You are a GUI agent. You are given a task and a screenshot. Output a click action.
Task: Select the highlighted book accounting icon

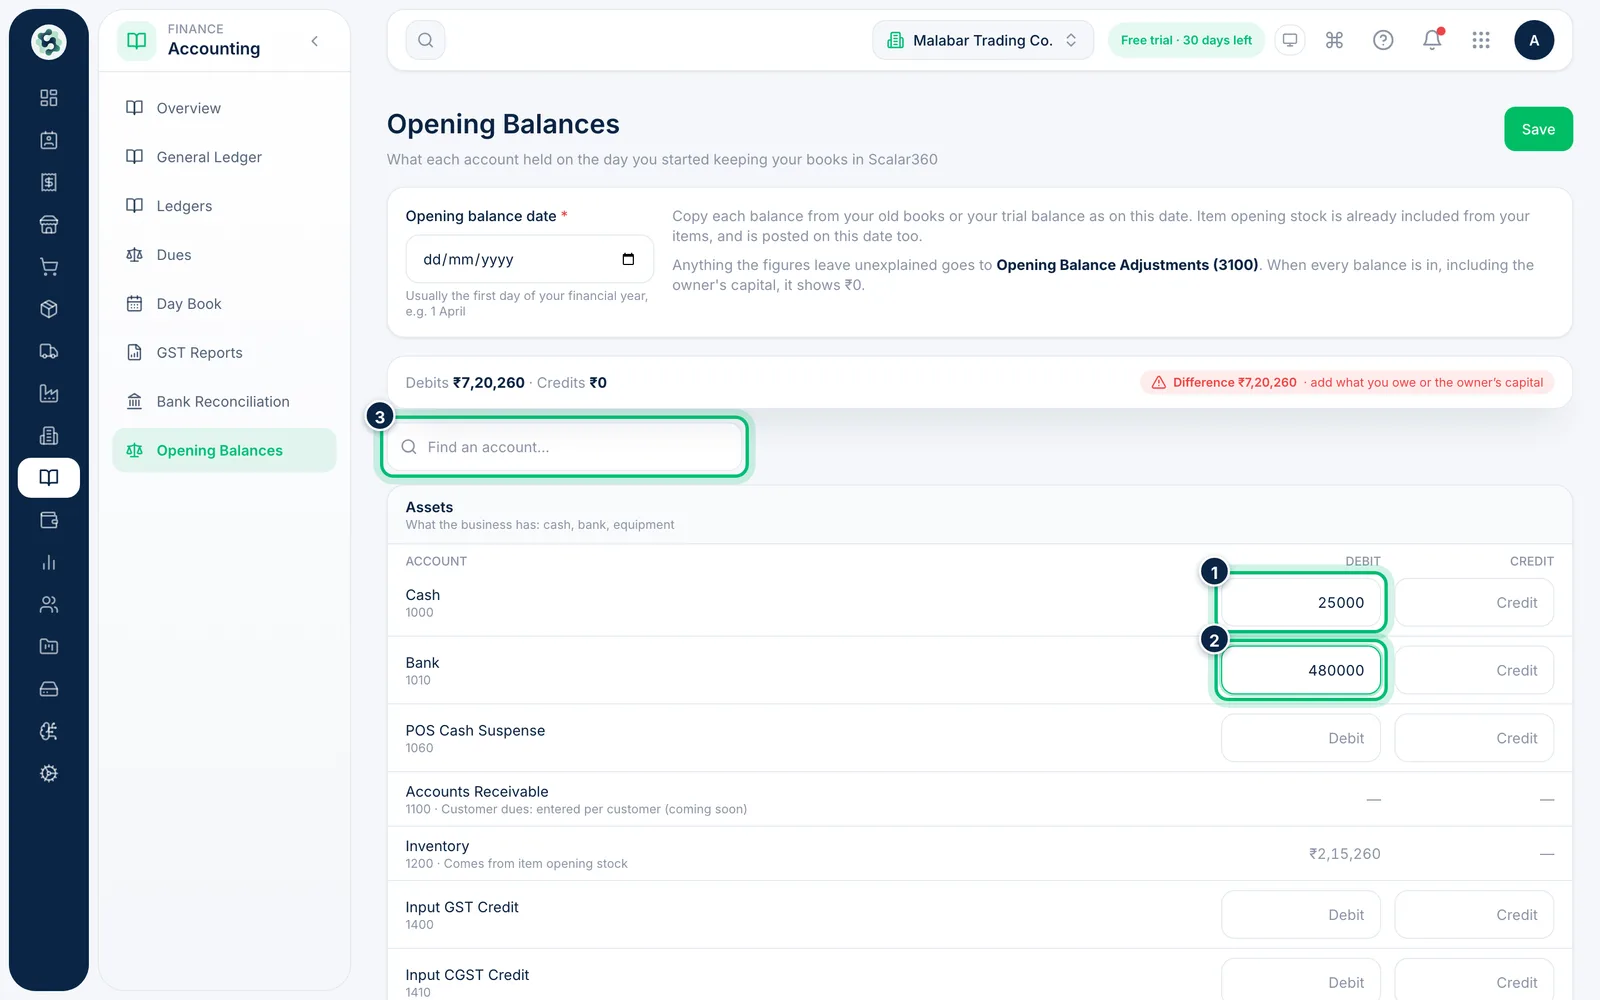pos(48,478)
